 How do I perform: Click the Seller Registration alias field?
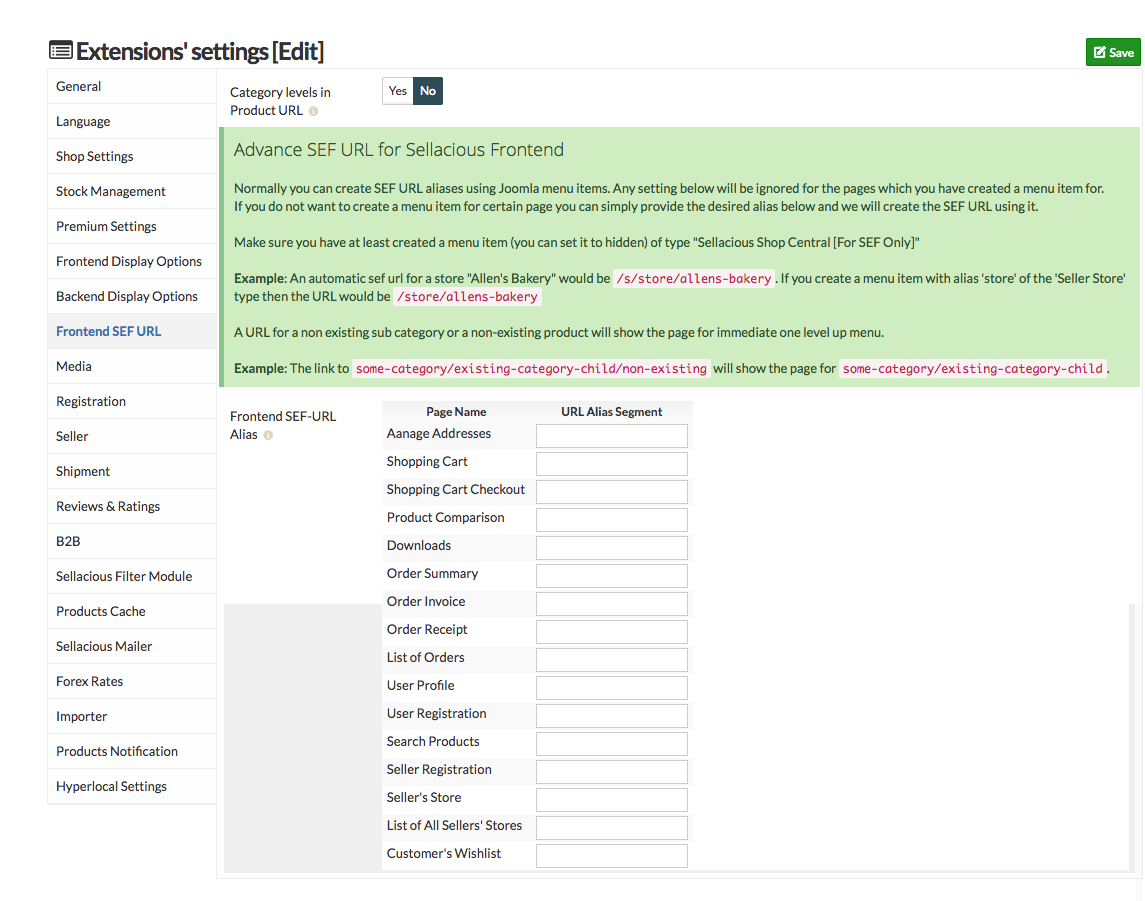[612, 772]
